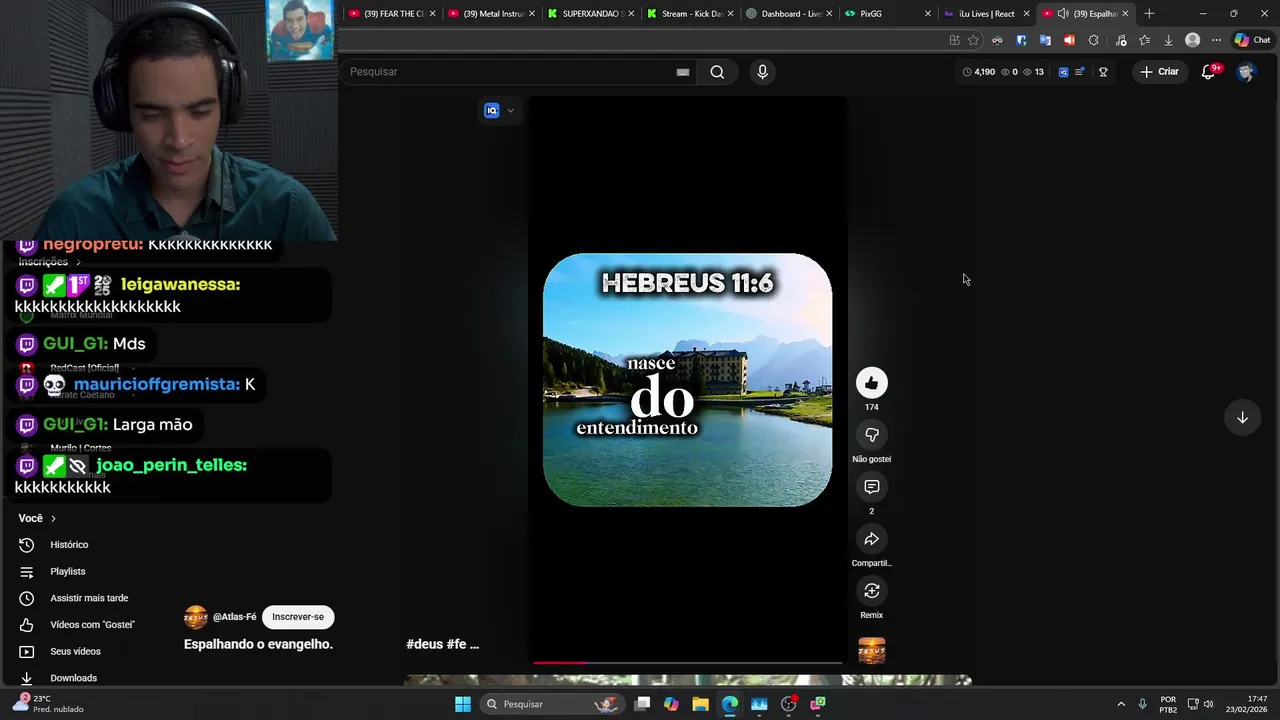Open the Windows Start menu
Viewport: 1280px width, 720px height.
462,704
